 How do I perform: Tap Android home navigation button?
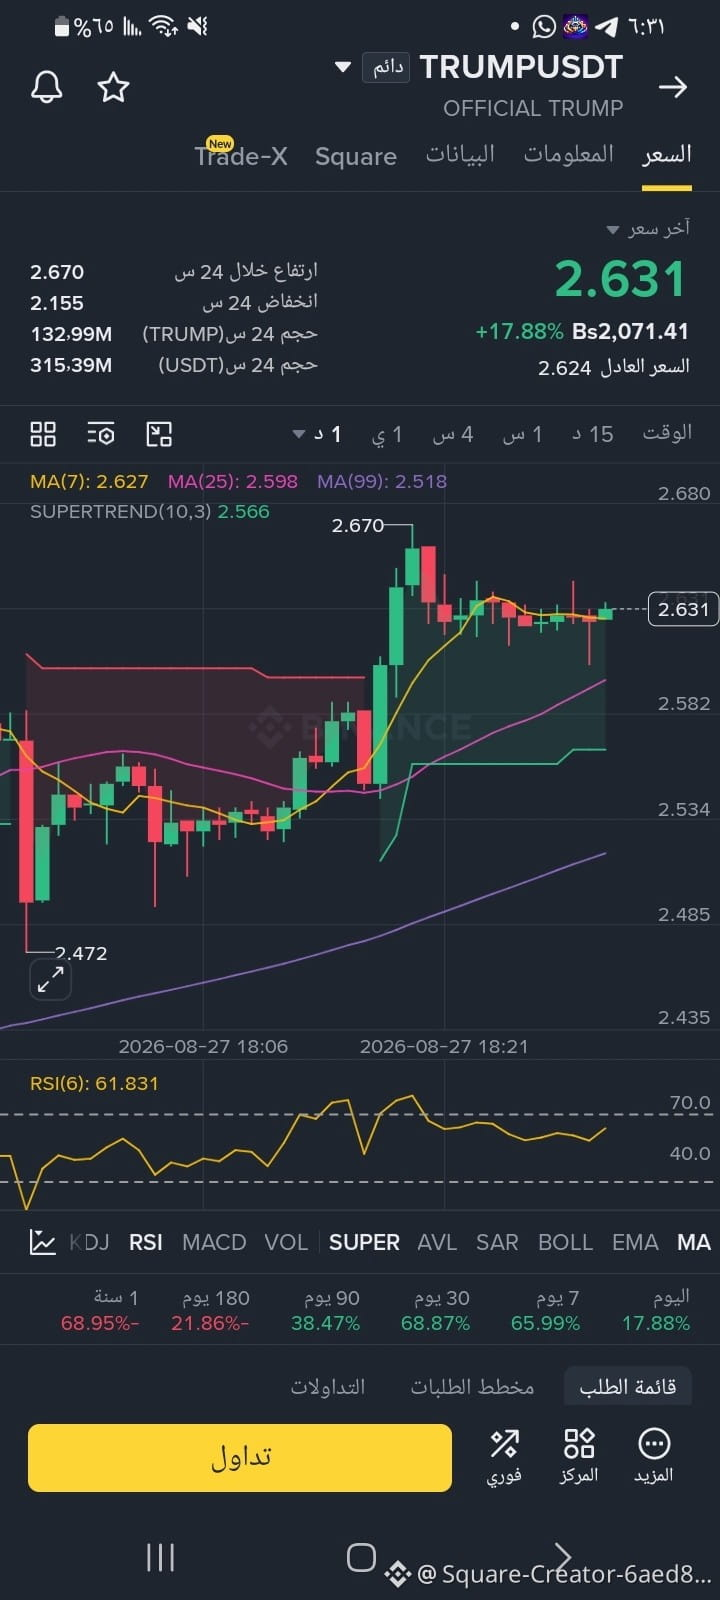click(x=361, y=1557)
